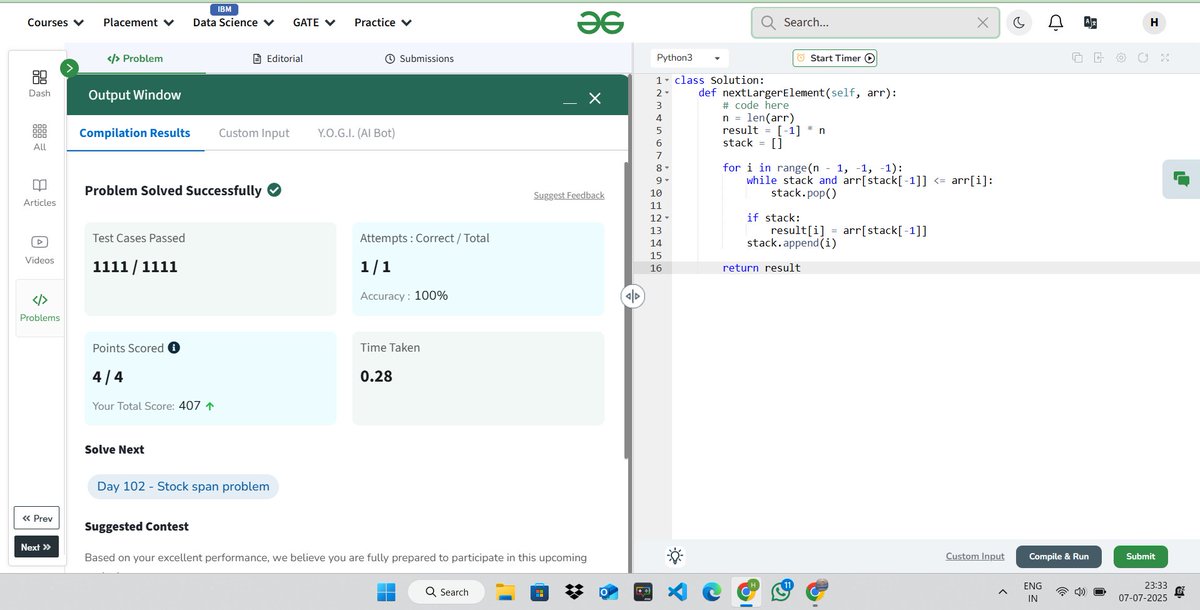Toggle dark mode with the moon icon
The height and width of the screenshot is (610, 1200).
coord(1019,22)
